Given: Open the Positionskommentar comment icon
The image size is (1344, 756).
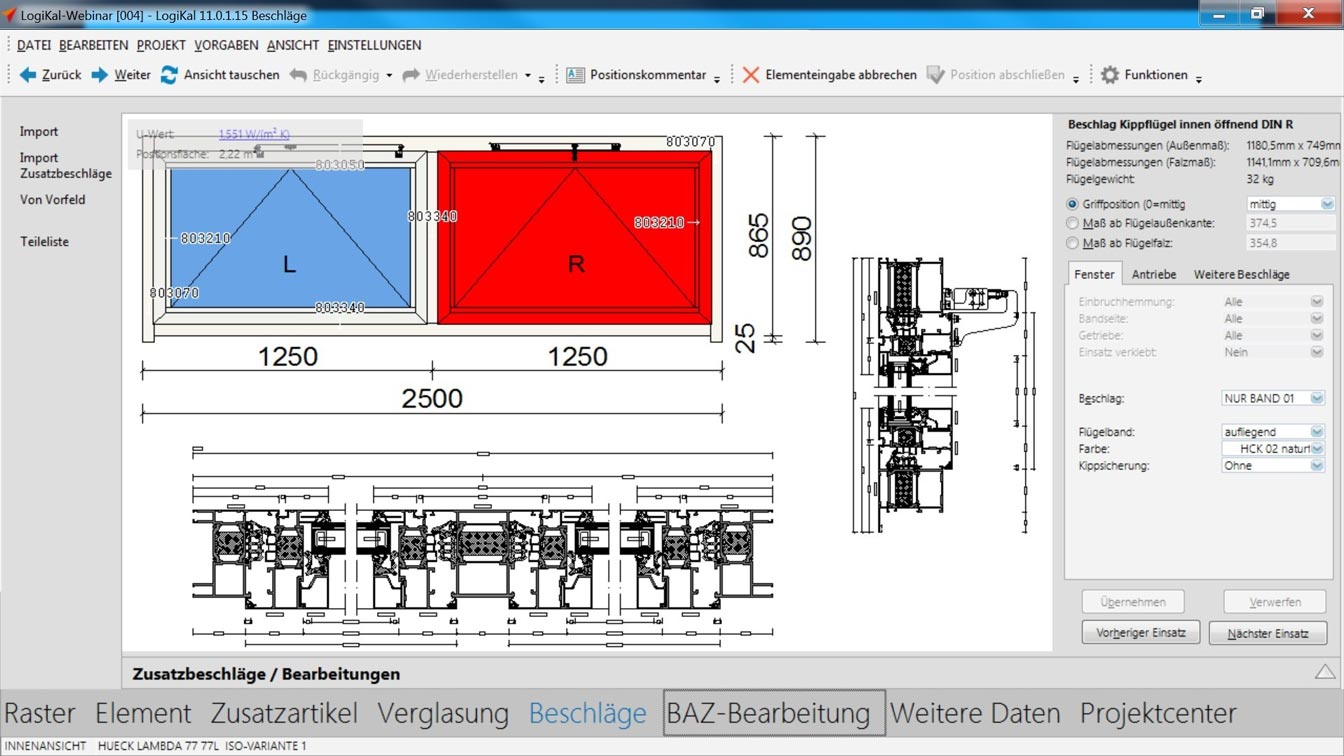Looking at the screenshot, I should coord(575,75).
